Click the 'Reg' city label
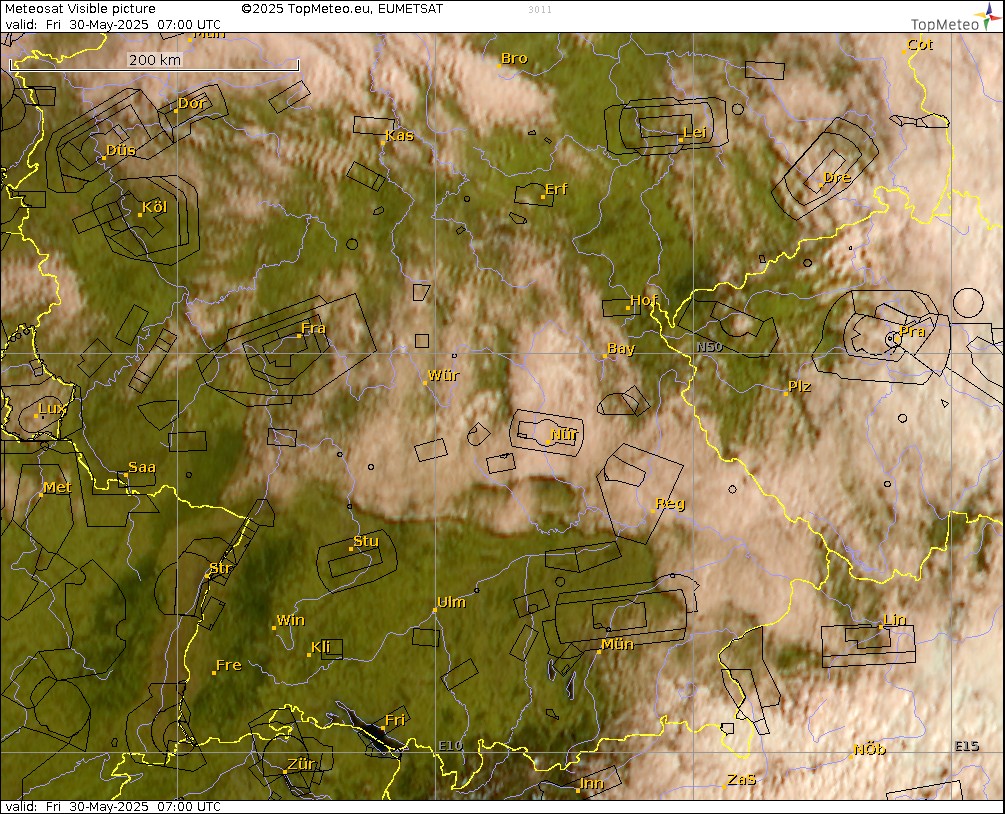 pos(670,504)
